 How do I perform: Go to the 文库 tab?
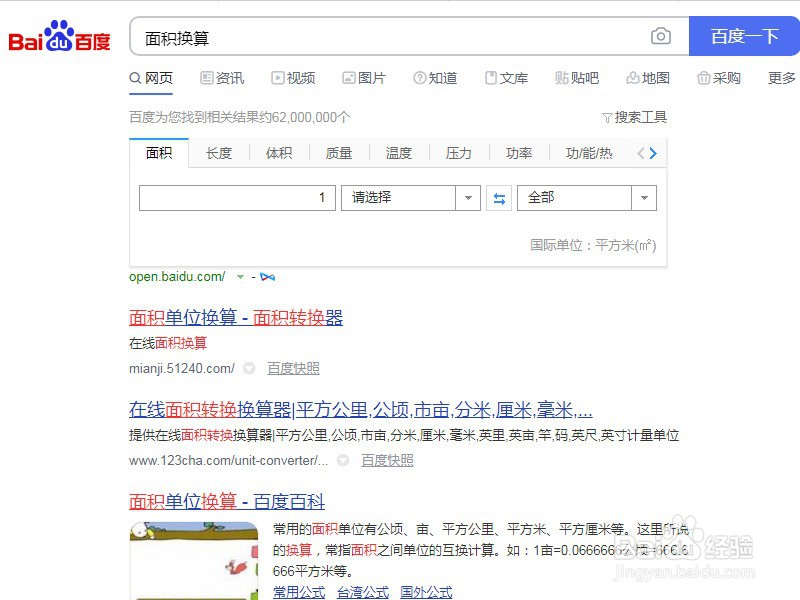click(506, 78)
